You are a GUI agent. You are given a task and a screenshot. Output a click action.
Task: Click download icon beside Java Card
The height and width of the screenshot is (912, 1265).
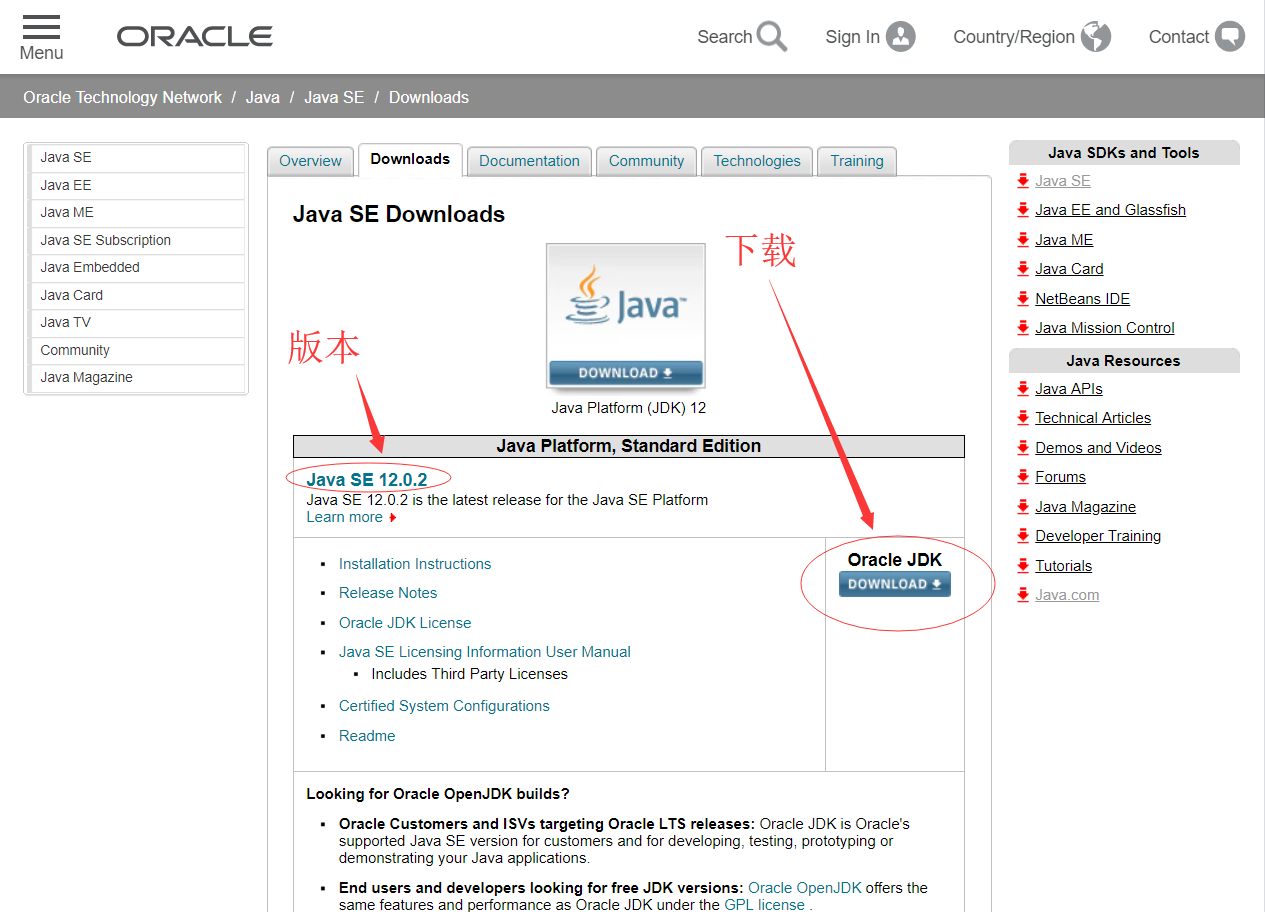point(1023,269)
